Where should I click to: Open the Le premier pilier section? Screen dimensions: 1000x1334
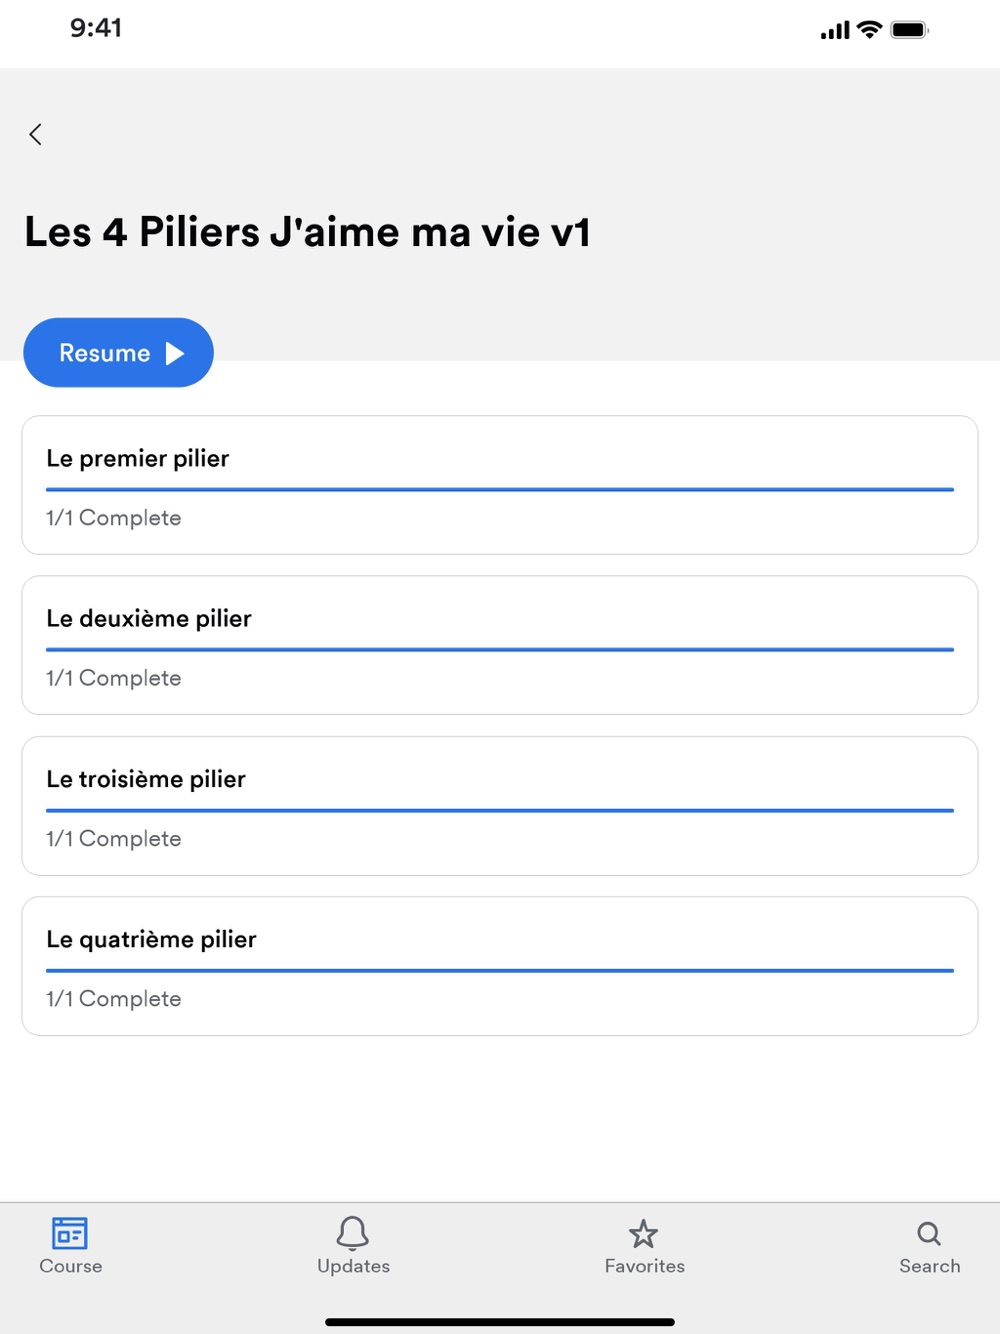click(x=500, y=485)
